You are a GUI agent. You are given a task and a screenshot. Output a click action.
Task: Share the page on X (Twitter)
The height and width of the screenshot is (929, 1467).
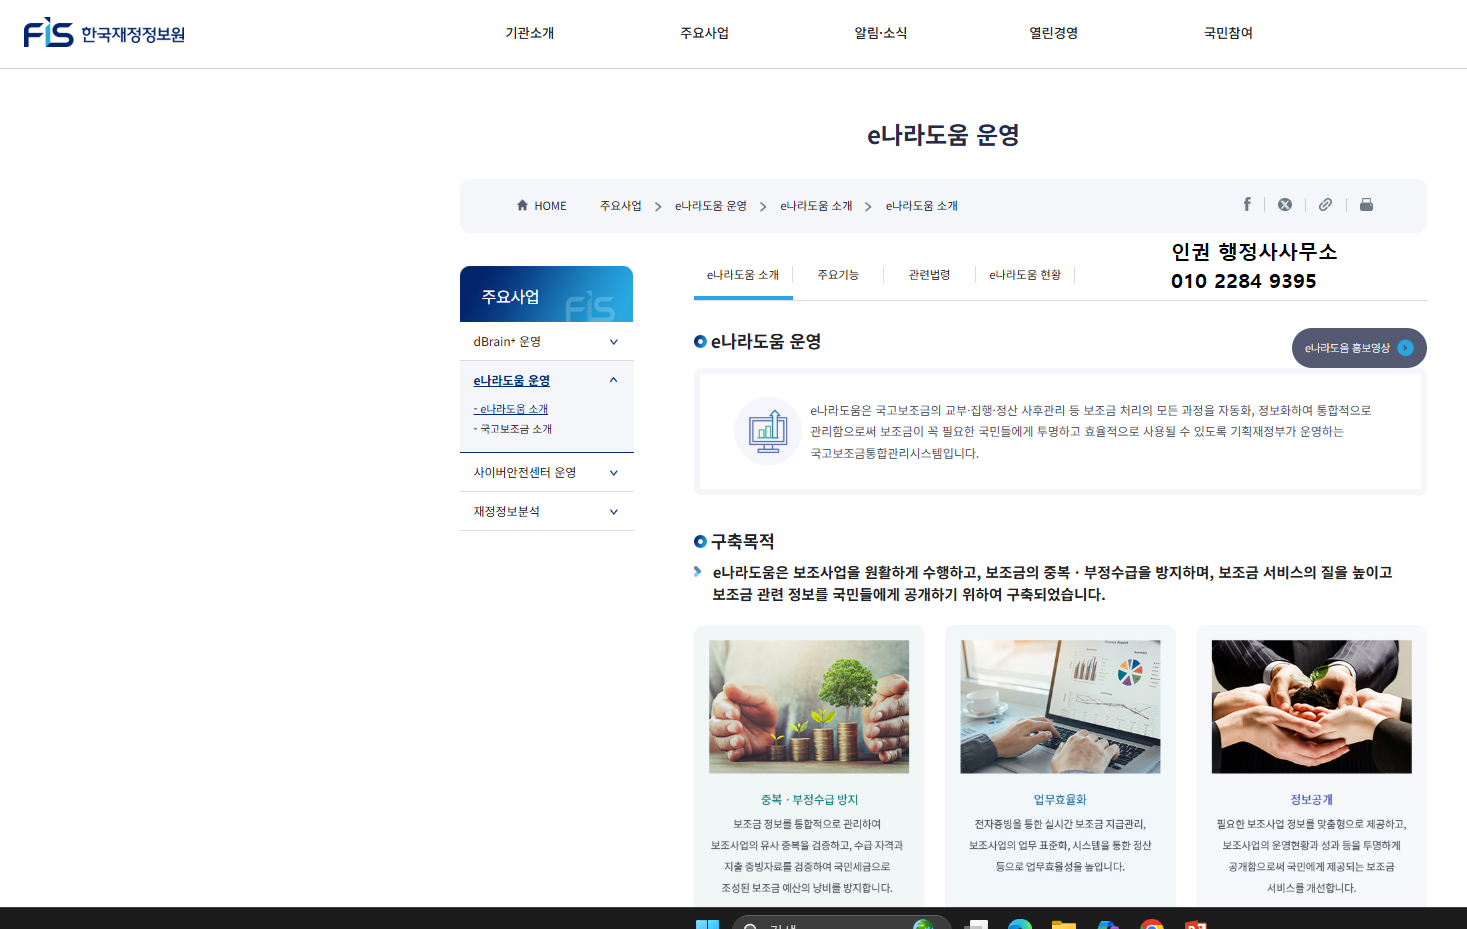pyautogui.click(x=1285, y=204)
